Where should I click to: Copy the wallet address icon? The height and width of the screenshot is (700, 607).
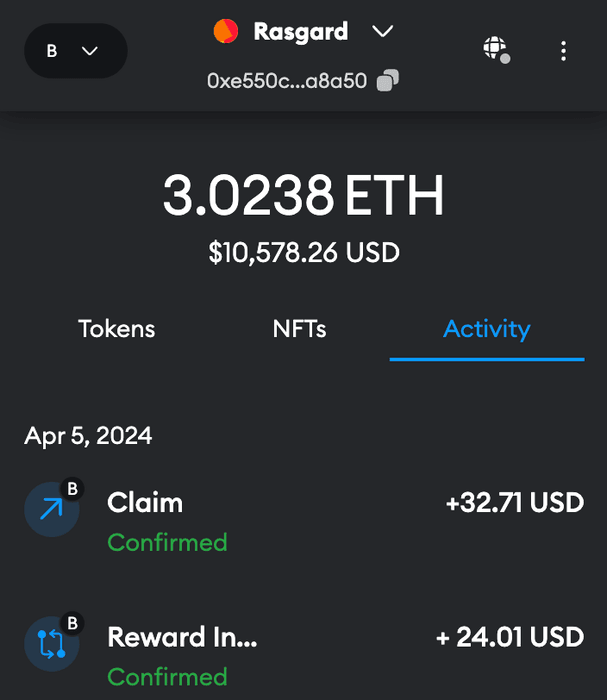[388, 81]
